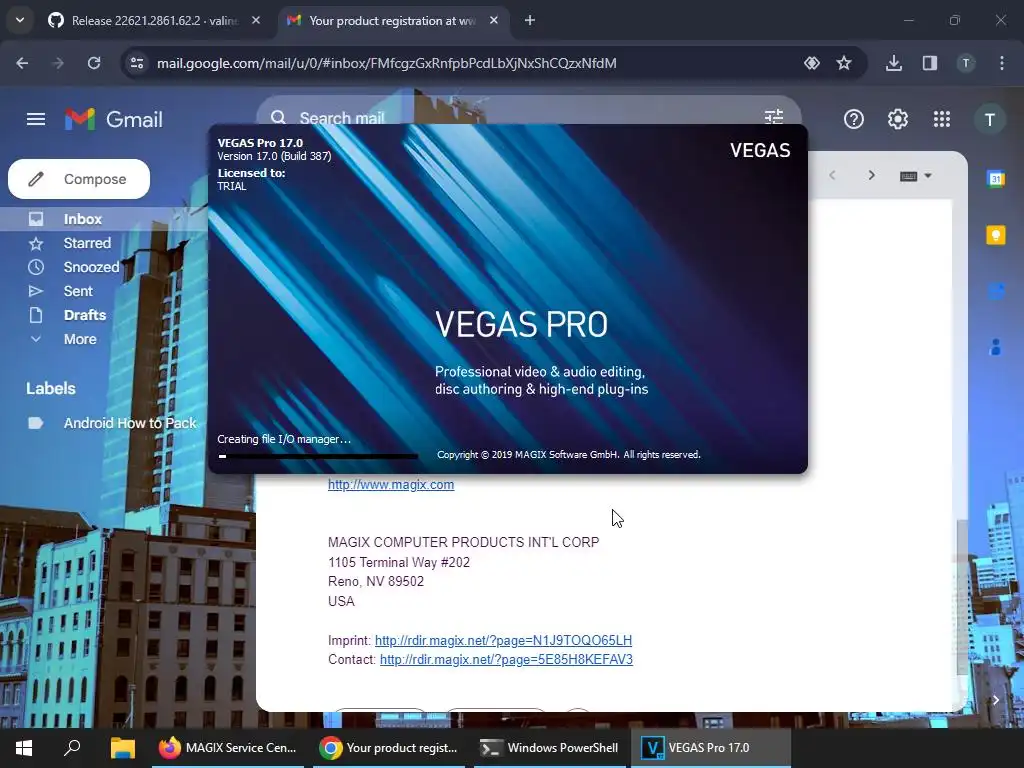Open the Google account avatar T in Gmail
This screenshot has width=1024, height=768.
pyautogui.click(x=990, y=120)
